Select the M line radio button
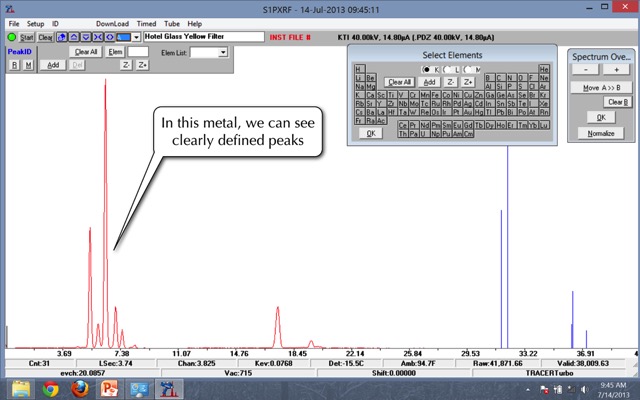This screenshot has width=640, height=400. [x=466, y=68]
